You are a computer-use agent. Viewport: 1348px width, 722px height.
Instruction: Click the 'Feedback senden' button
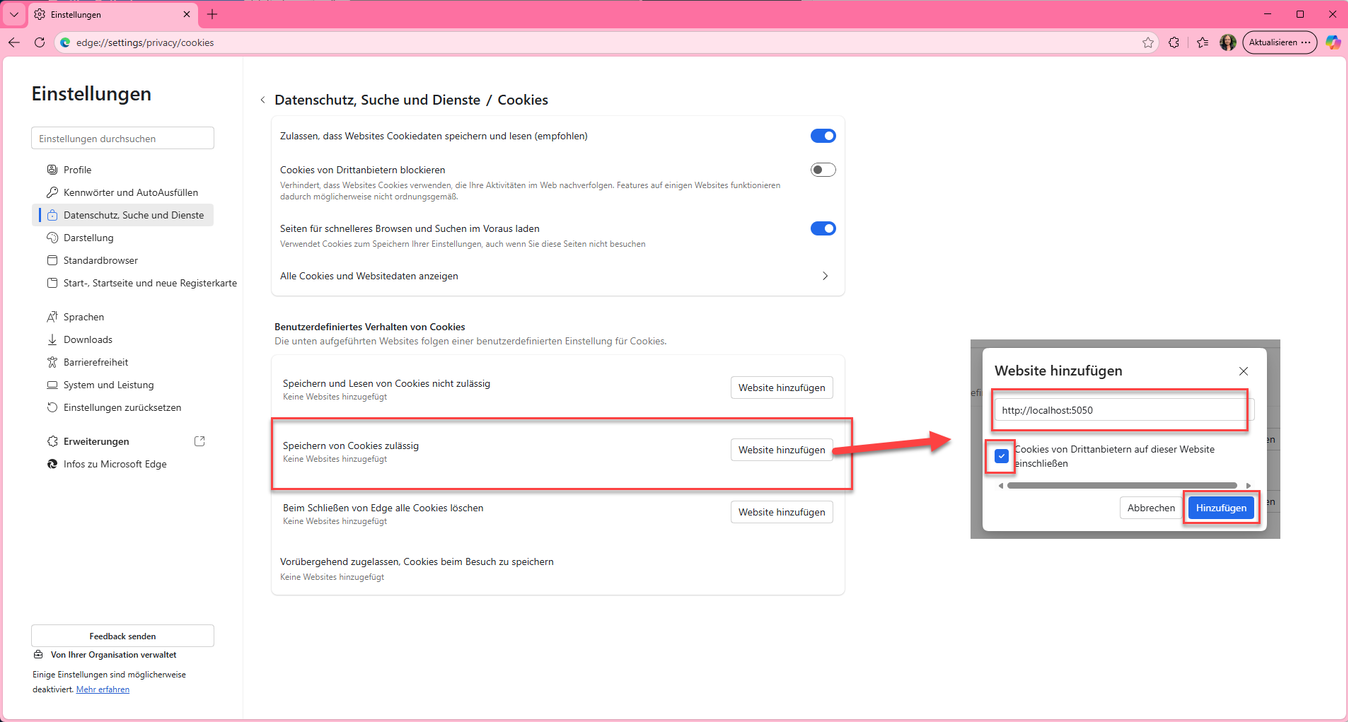[122, 636]
